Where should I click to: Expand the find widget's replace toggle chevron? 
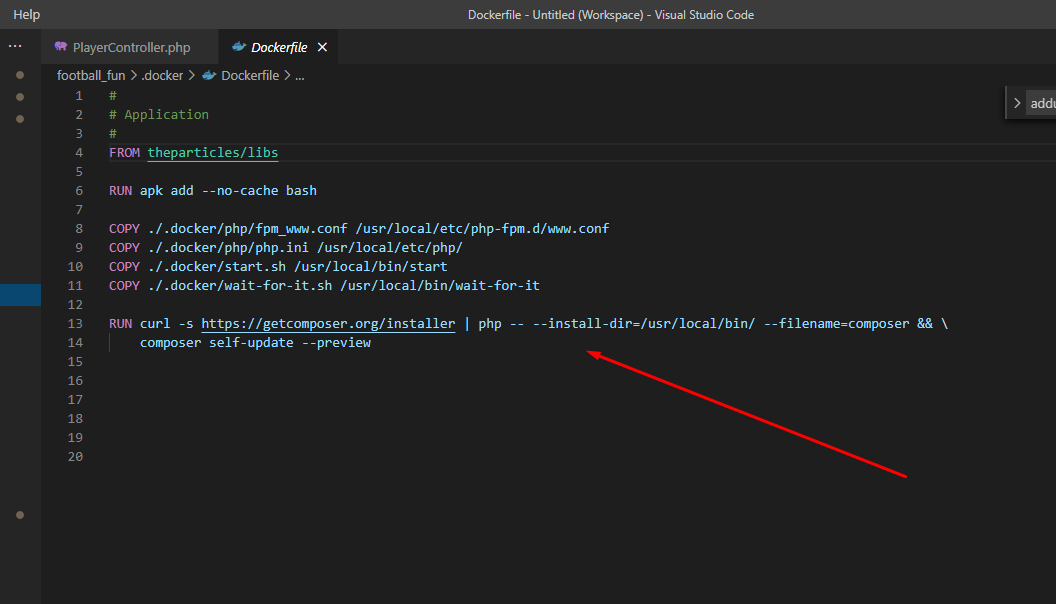(x=1017, y=103)
